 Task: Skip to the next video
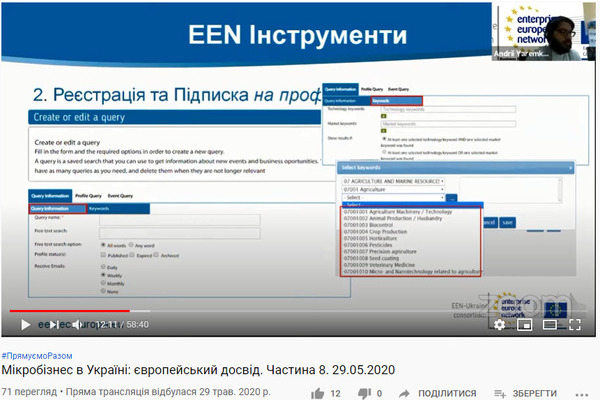54,325
